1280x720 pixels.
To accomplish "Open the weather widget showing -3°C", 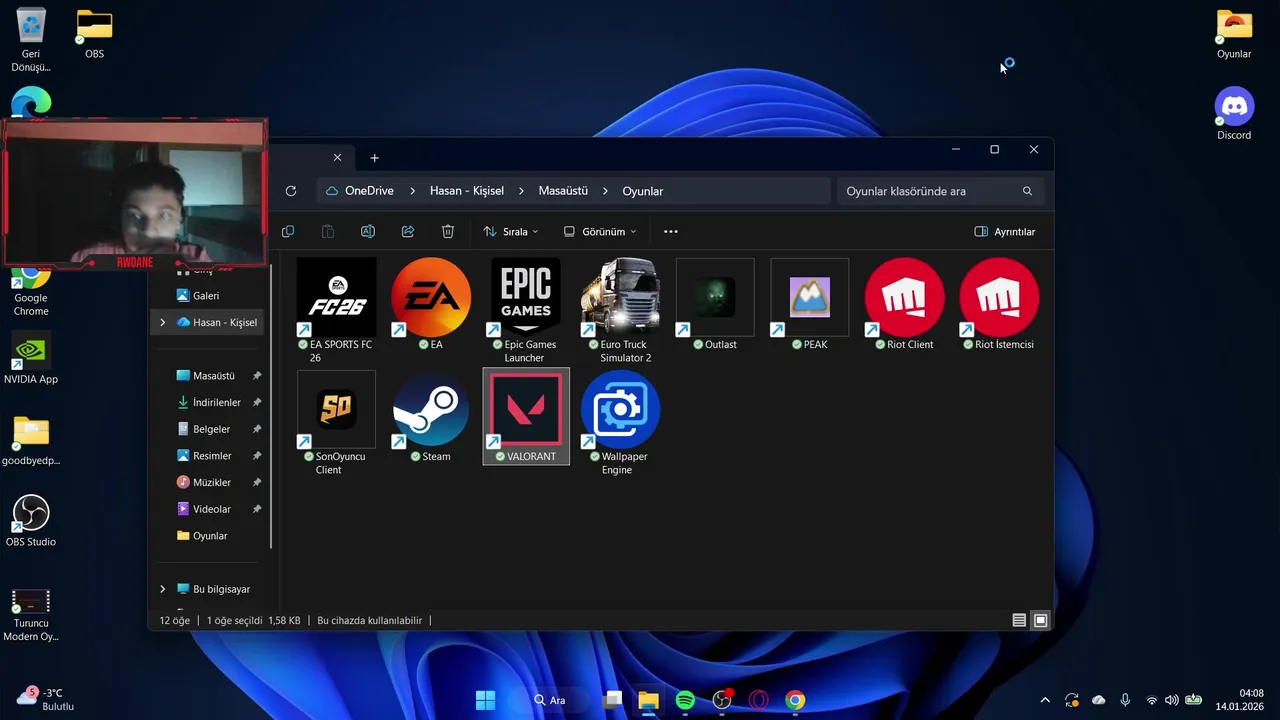I will tap(46, 699).
